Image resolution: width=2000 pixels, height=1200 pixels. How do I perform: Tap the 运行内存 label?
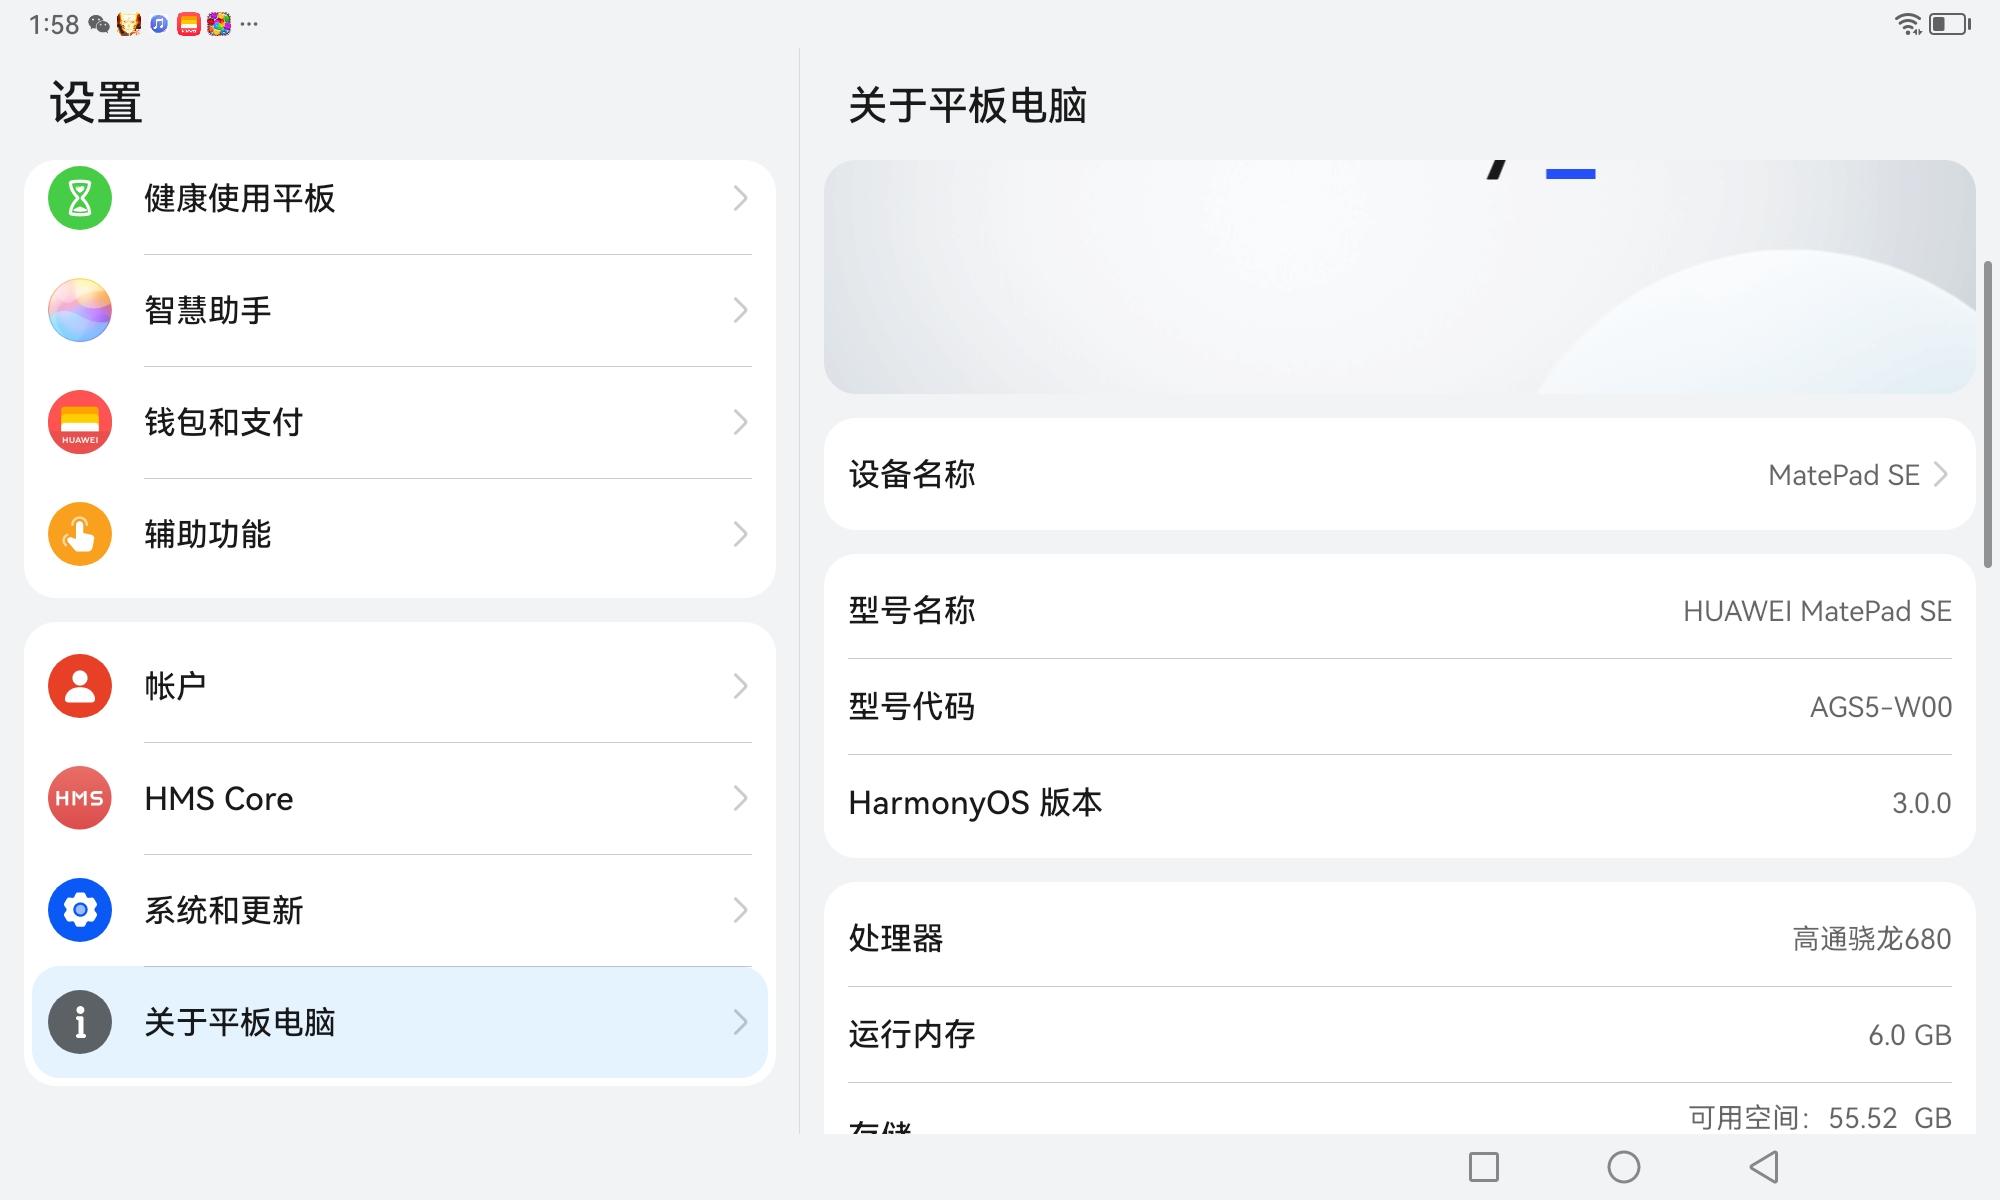(911, 1034)
